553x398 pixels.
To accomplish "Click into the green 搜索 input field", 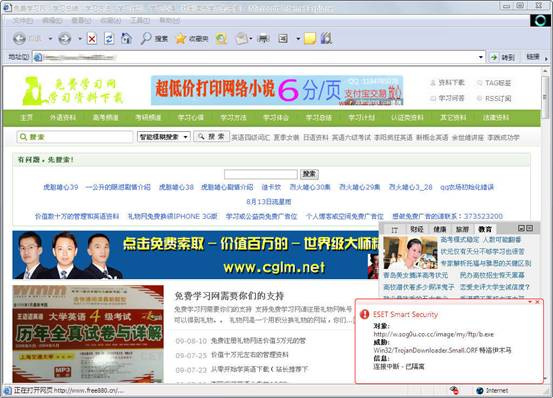I will point(74,137).
